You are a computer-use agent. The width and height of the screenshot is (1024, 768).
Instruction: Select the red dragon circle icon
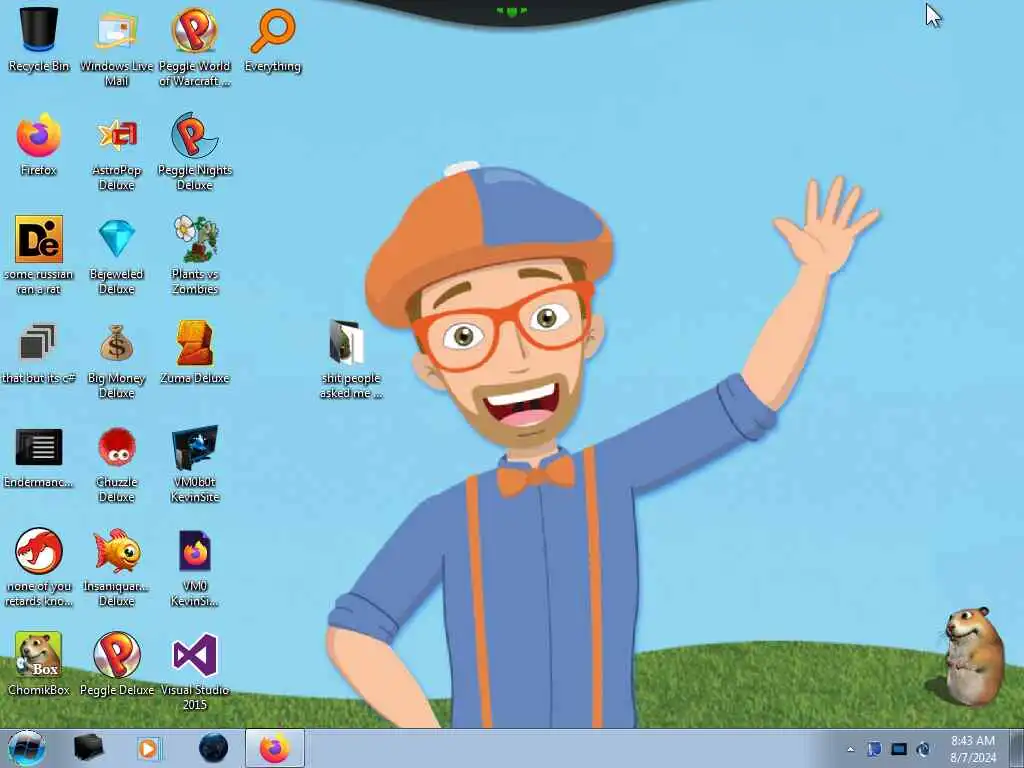(x=39, y=551)
